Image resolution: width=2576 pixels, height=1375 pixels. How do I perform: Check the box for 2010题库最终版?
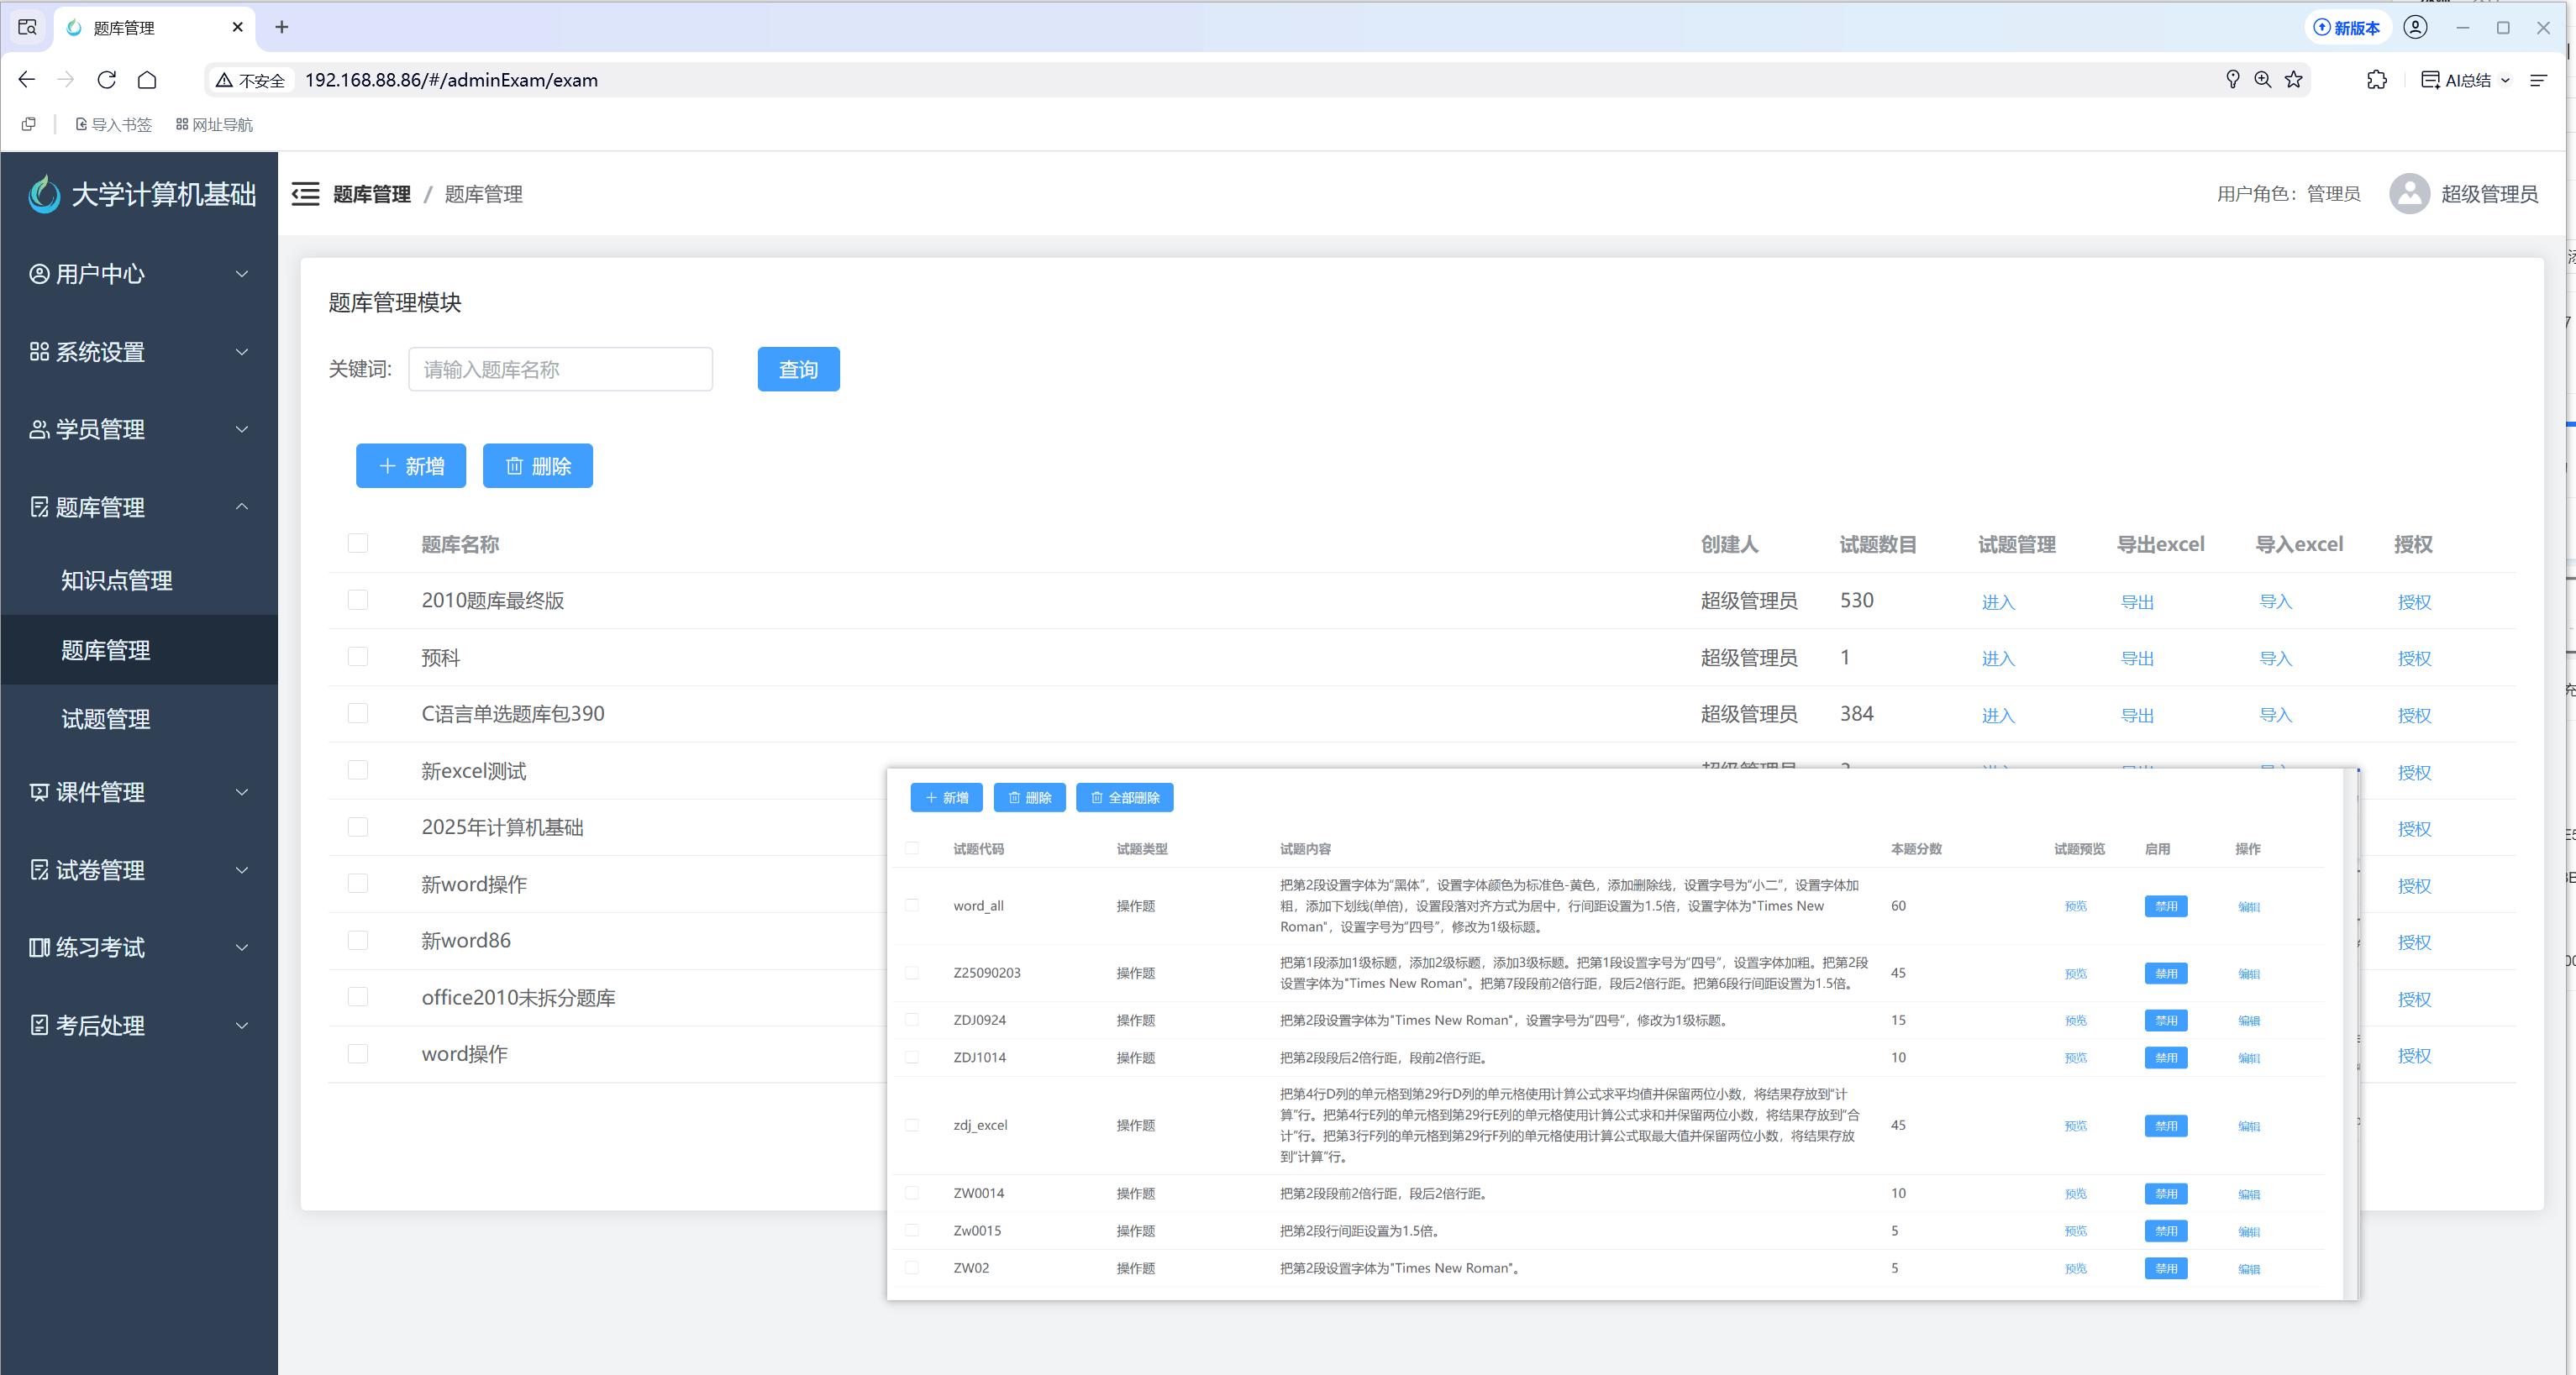[x=358, y=600]
